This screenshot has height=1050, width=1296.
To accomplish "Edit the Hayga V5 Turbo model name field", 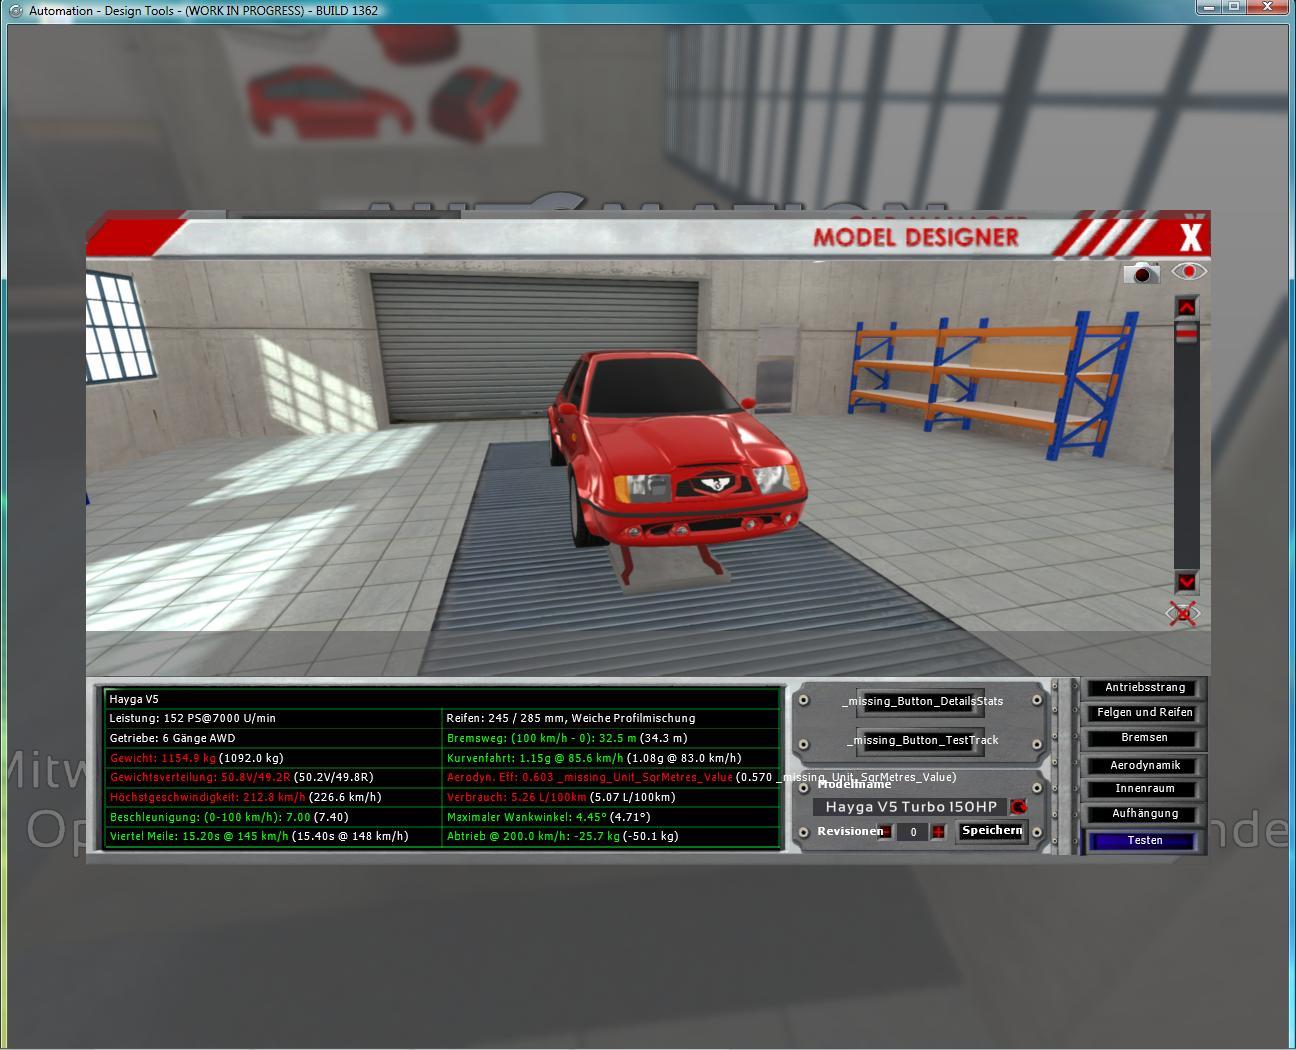I will [910, 807].
